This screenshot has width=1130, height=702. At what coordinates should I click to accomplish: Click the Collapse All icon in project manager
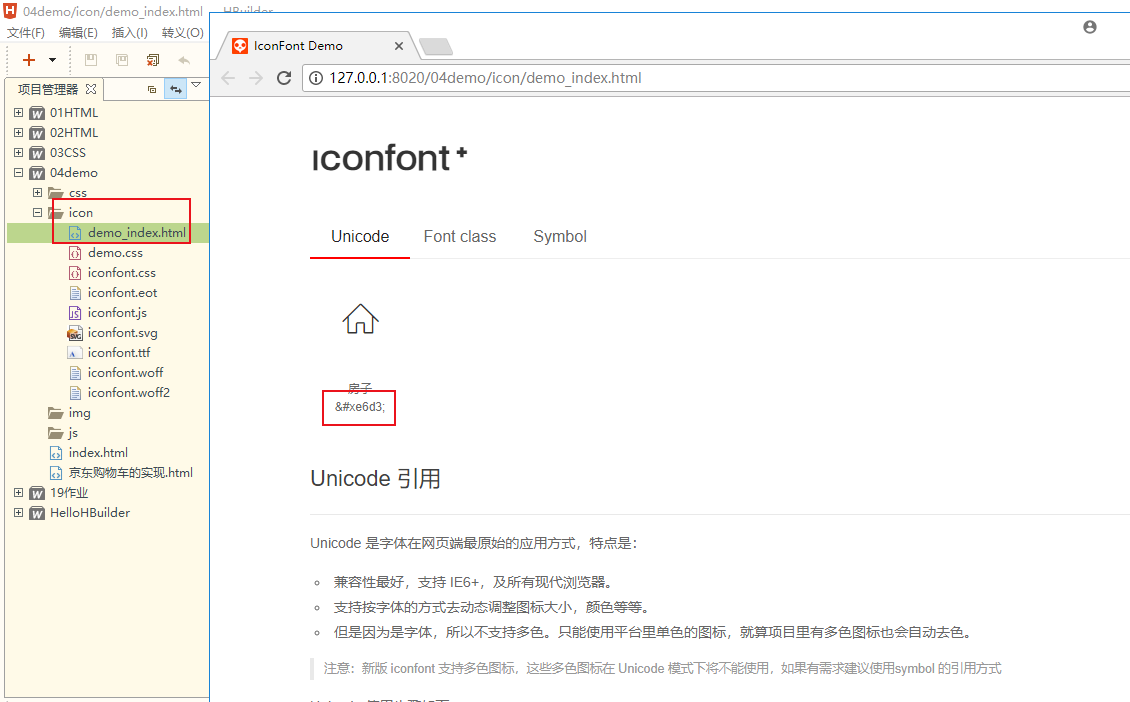[151, 89]
